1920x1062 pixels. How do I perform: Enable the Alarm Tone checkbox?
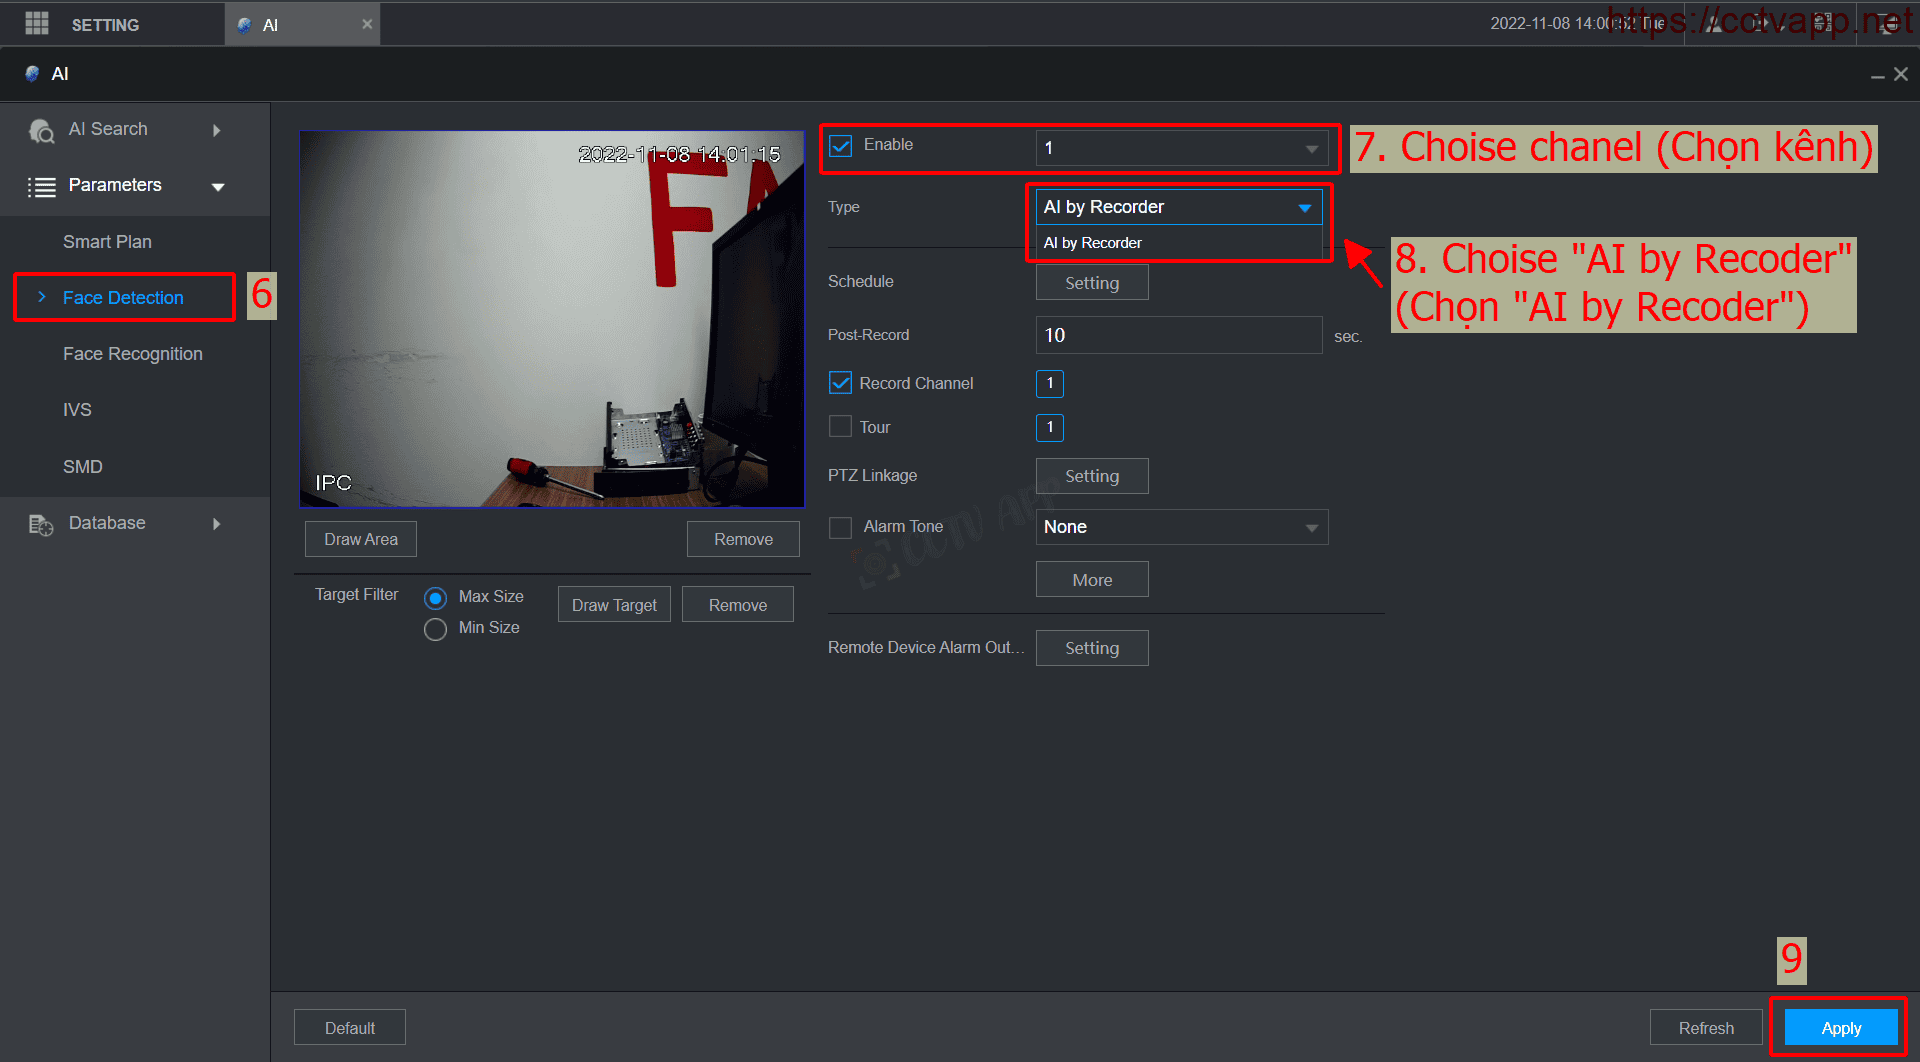click(841, 527)
